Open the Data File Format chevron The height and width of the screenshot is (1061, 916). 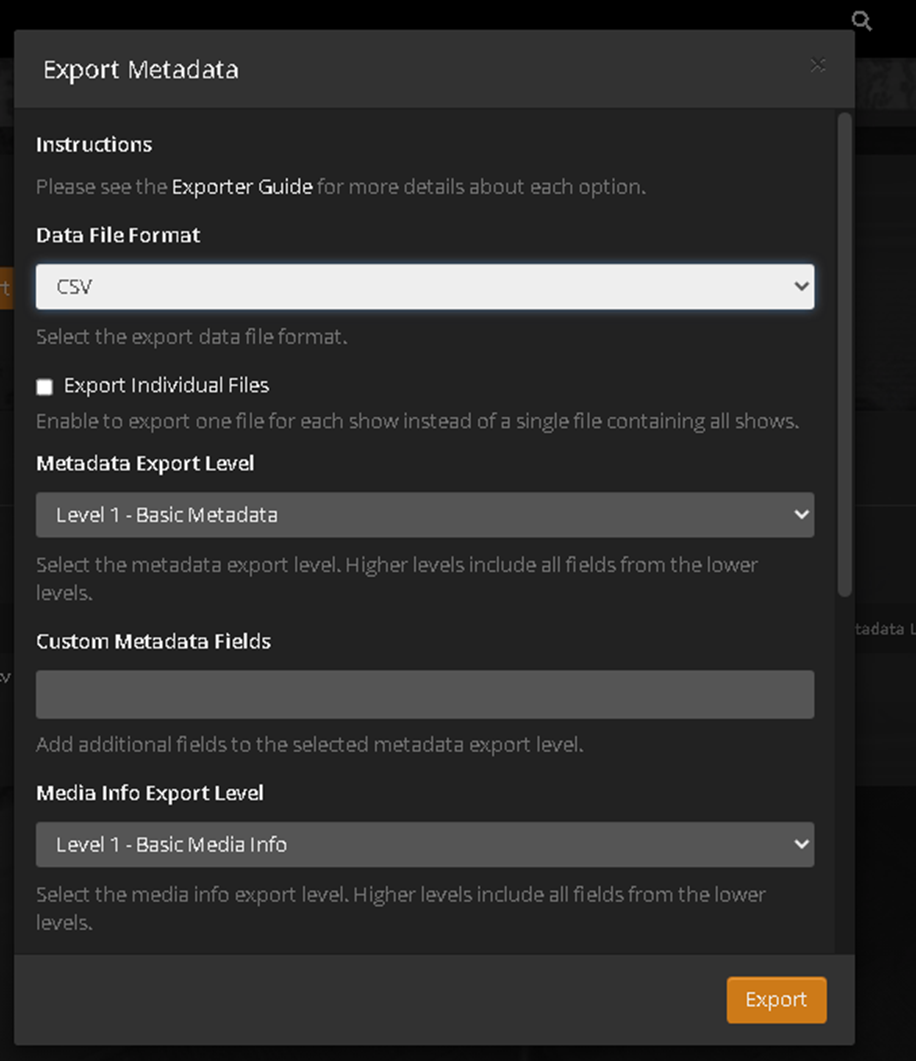click(x=800, y=287)
